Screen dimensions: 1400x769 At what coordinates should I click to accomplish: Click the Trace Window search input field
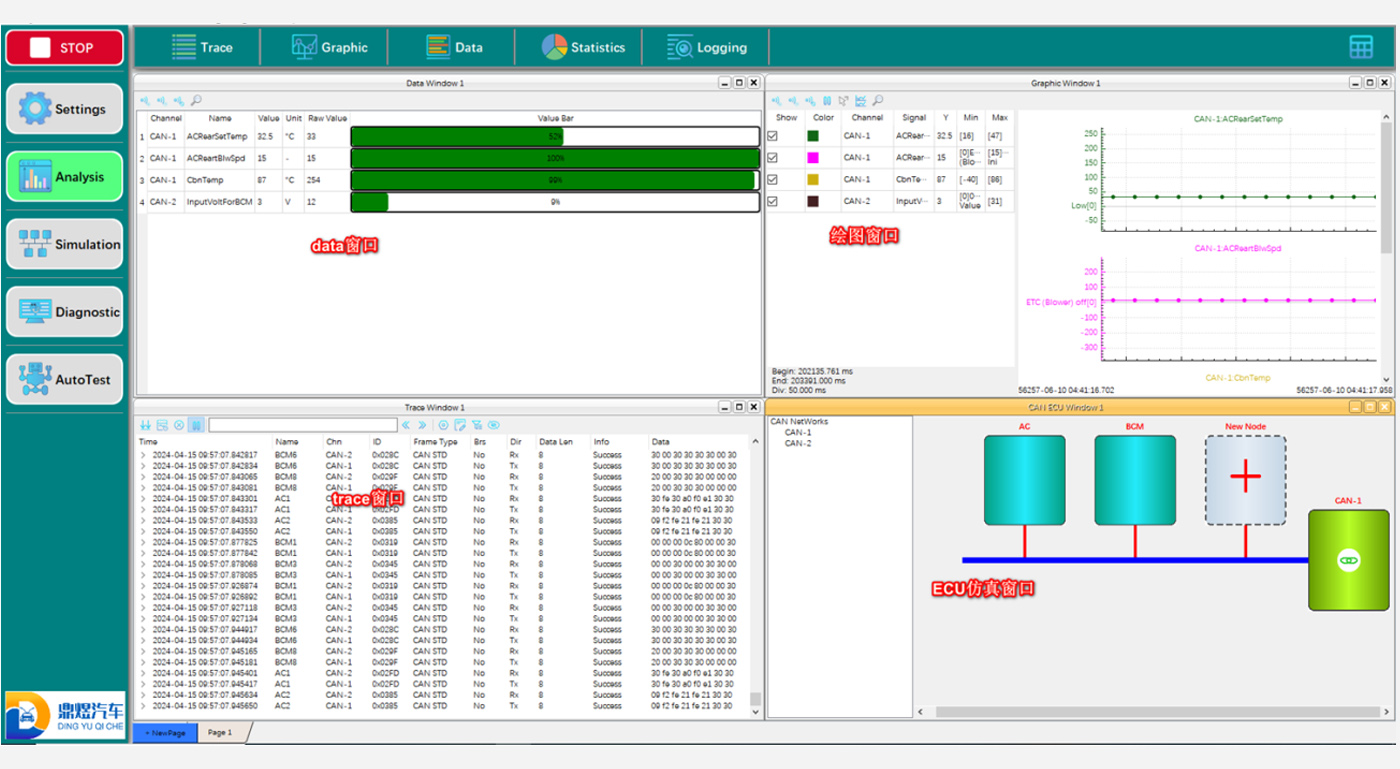tap(302, 425)
